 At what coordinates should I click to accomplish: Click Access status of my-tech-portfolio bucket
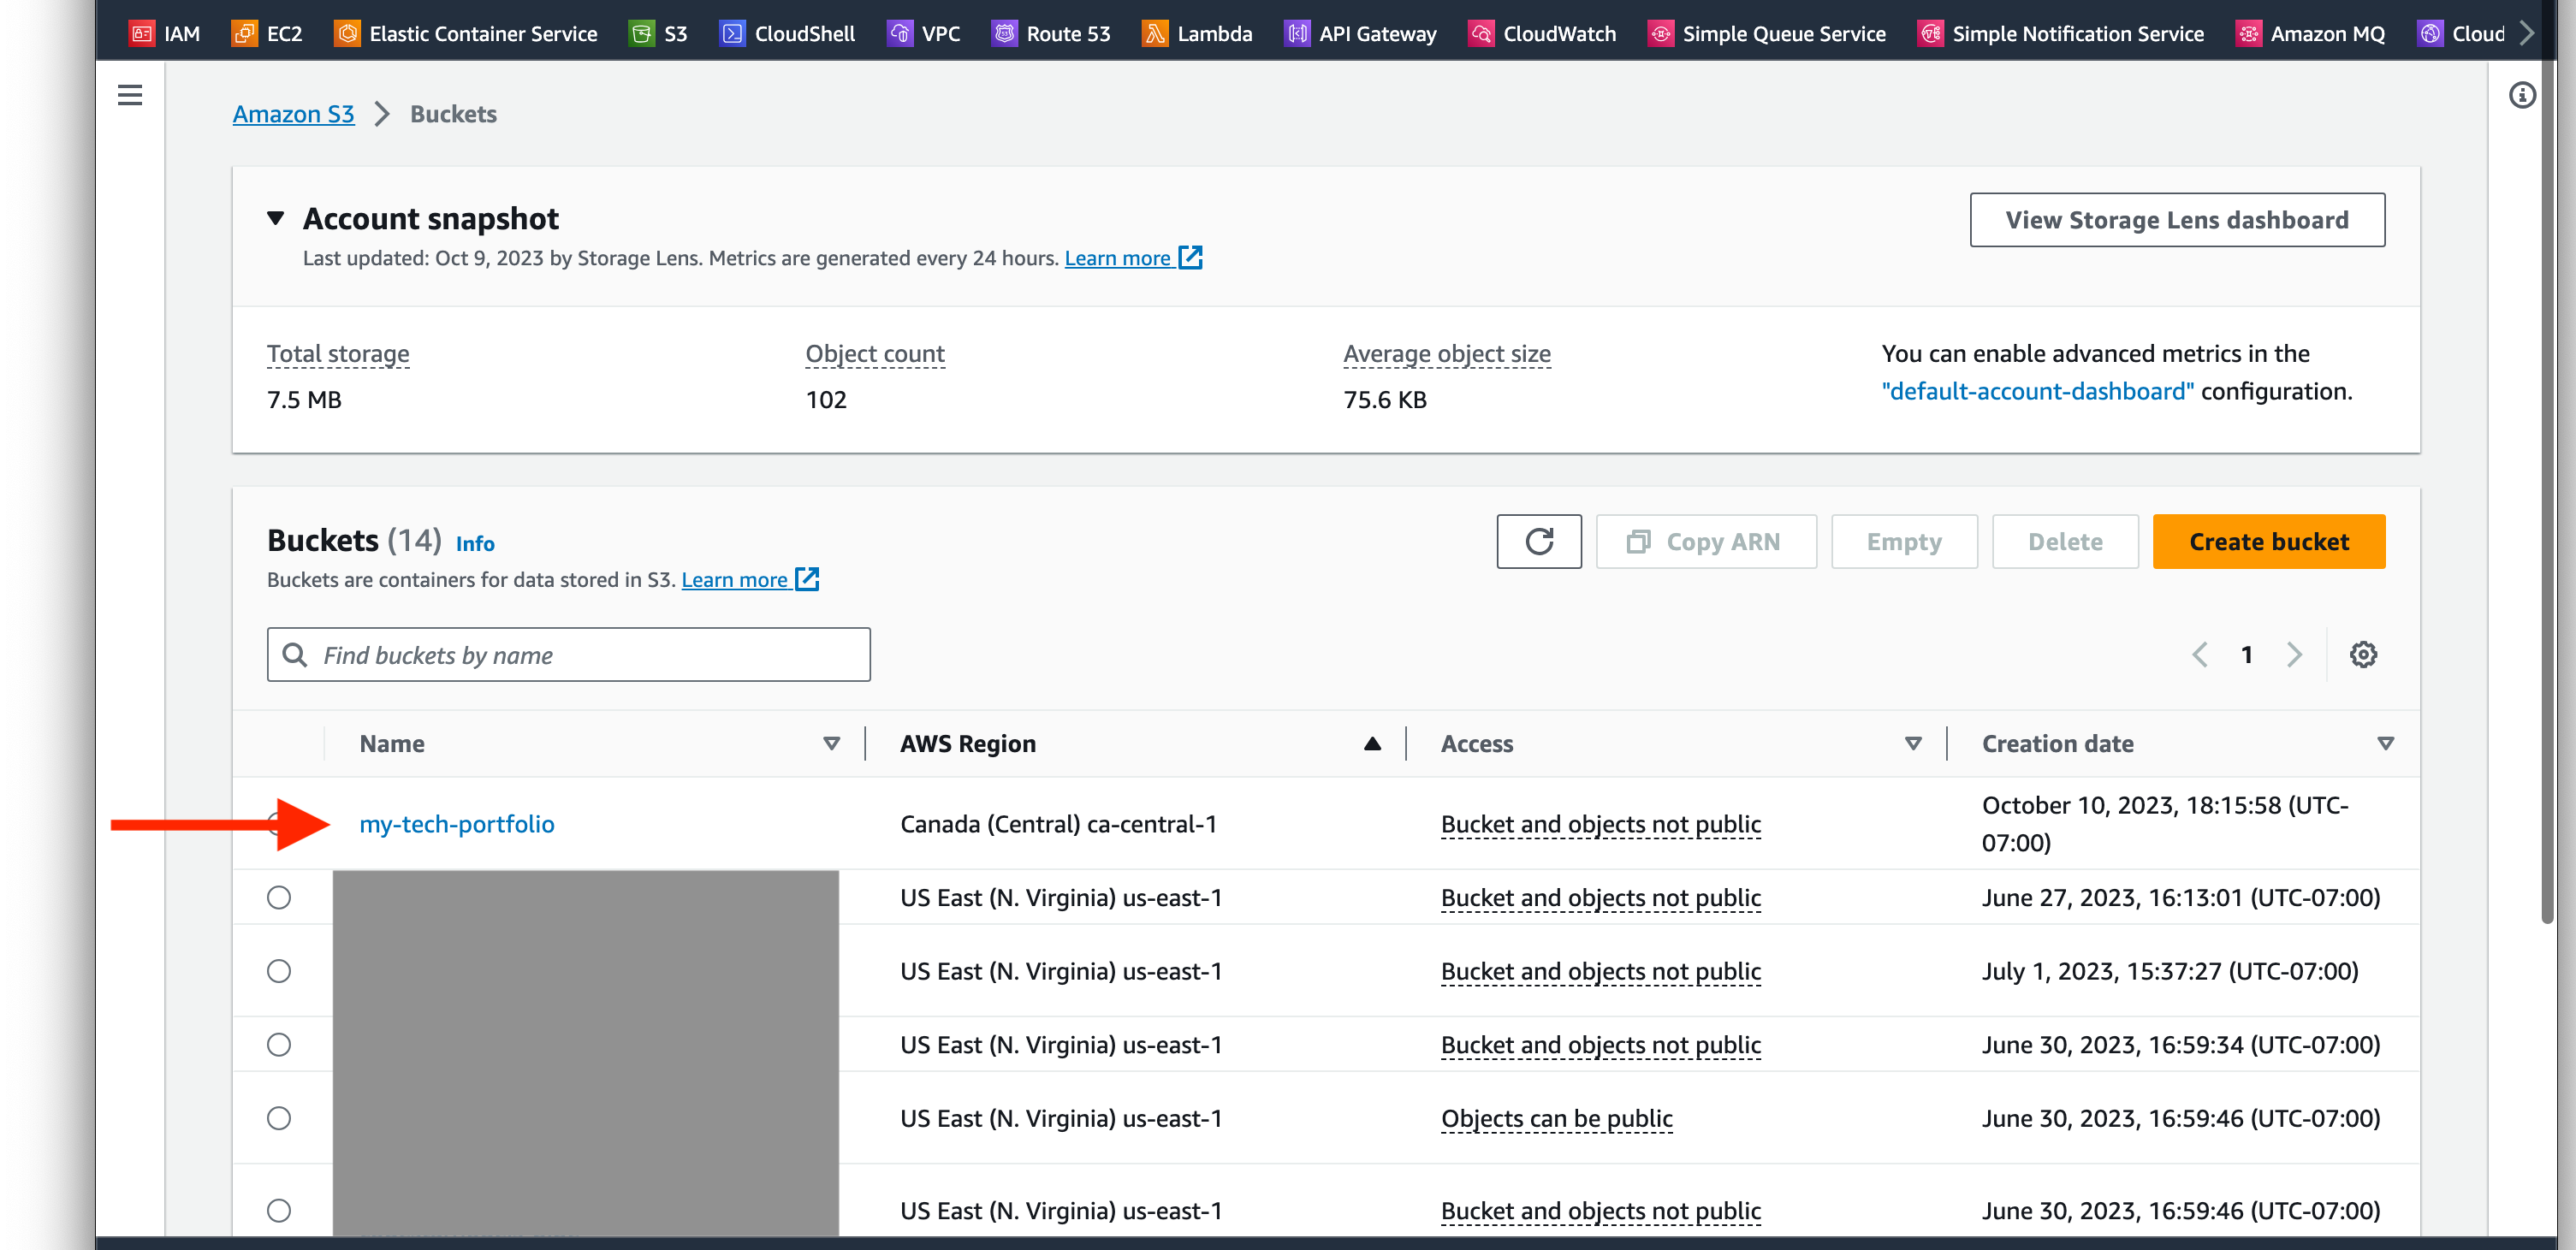click(1600, 823)
